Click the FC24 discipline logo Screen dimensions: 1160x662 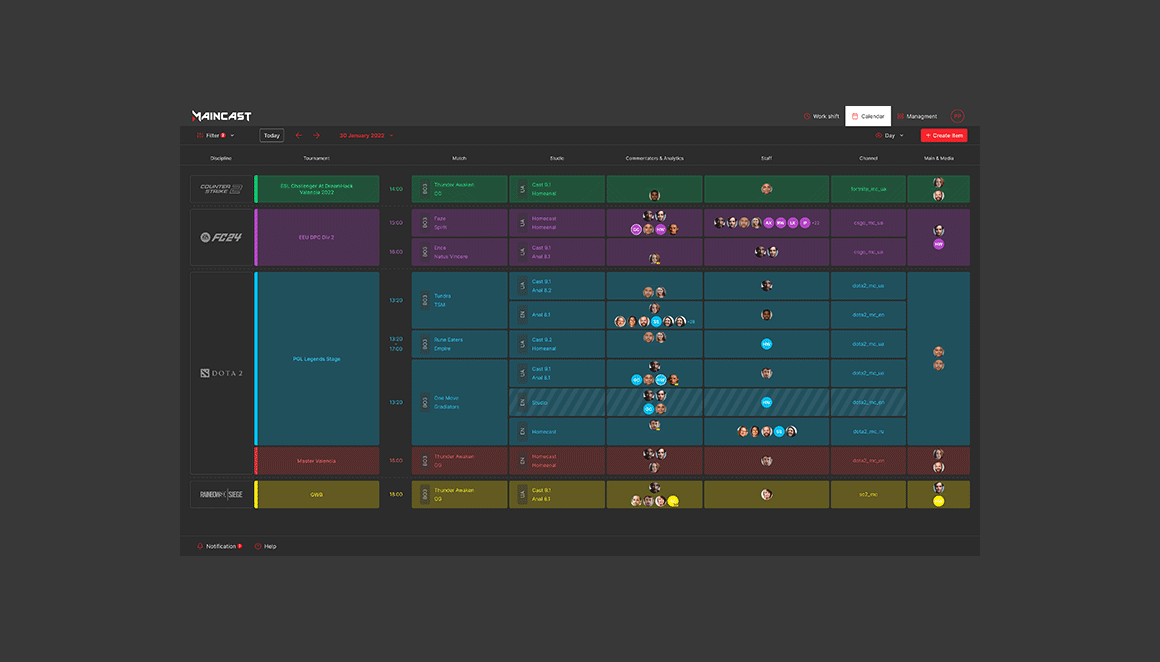[221, 237]
